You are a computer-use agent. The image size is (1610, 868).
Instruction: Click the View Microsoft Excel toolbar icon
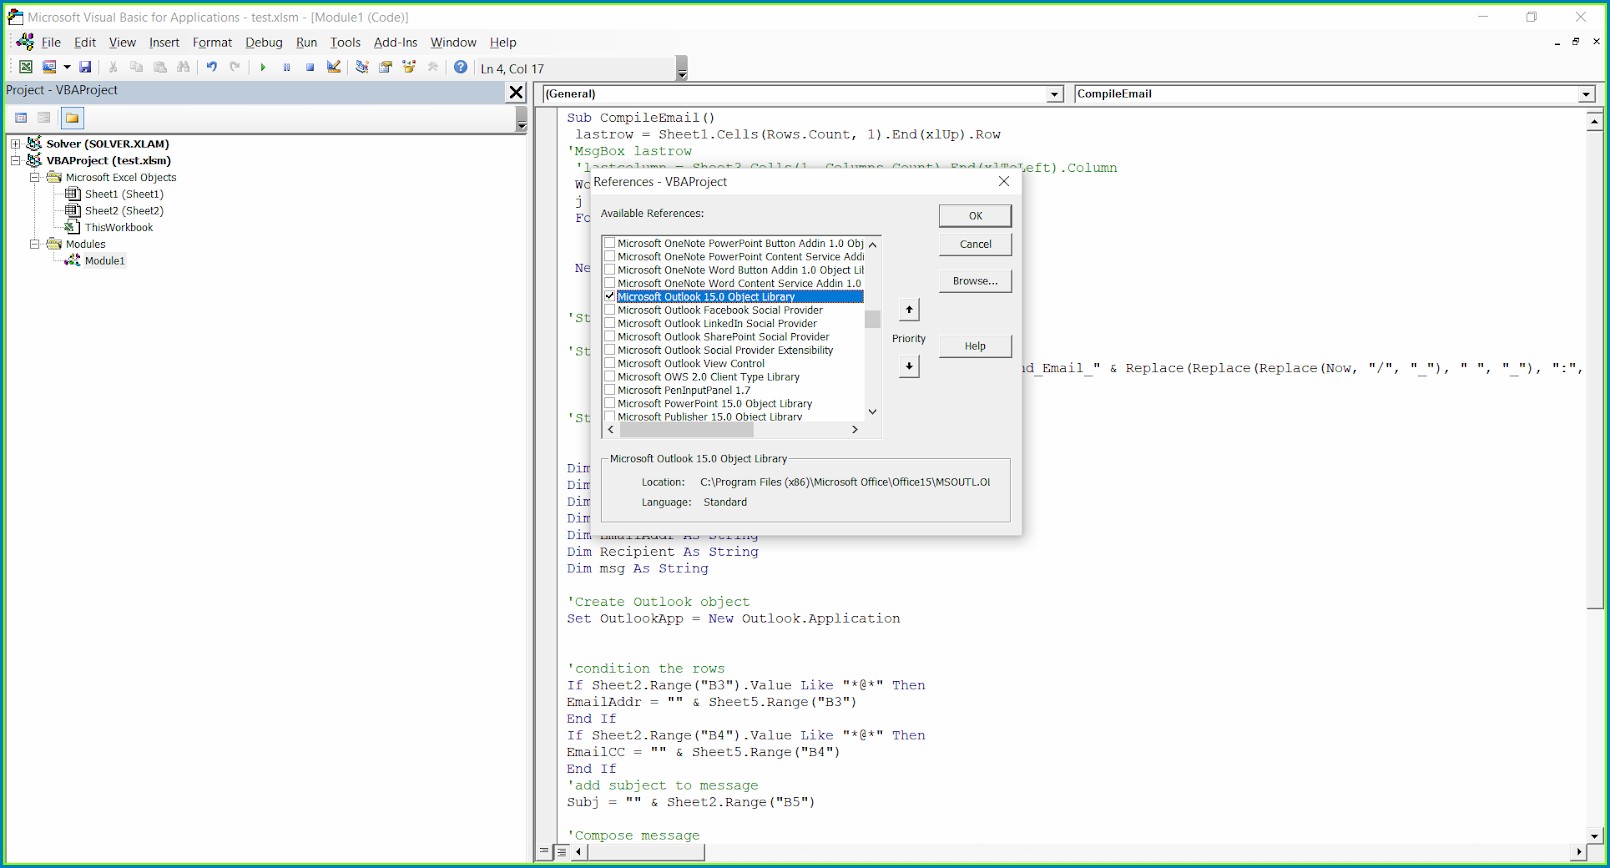pyautogui.click(x=26, y=67)
